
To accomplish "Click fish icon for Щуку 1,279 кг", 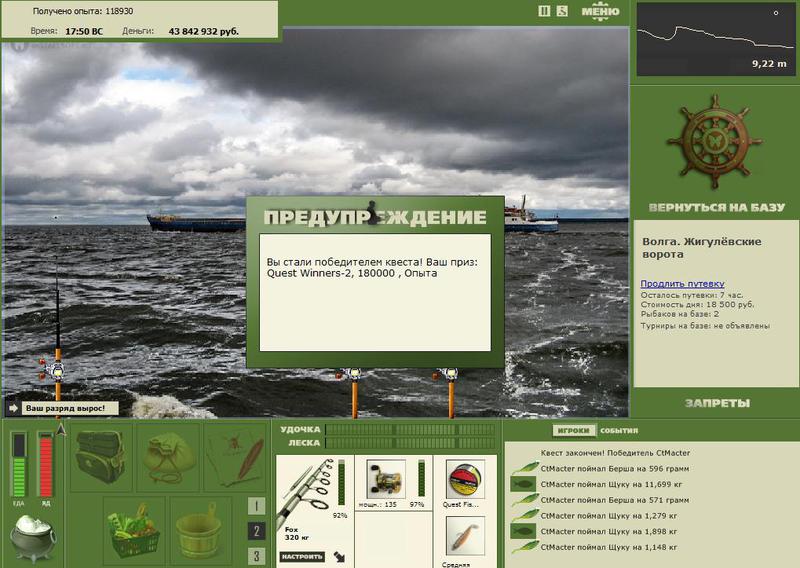I will tap(524, 515).
